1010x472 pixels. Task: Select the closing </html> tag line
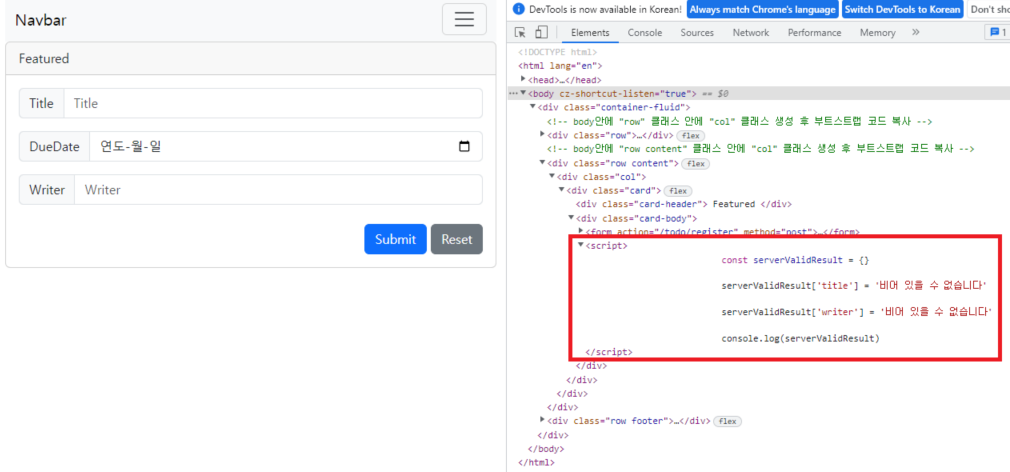tap(537, 463)
